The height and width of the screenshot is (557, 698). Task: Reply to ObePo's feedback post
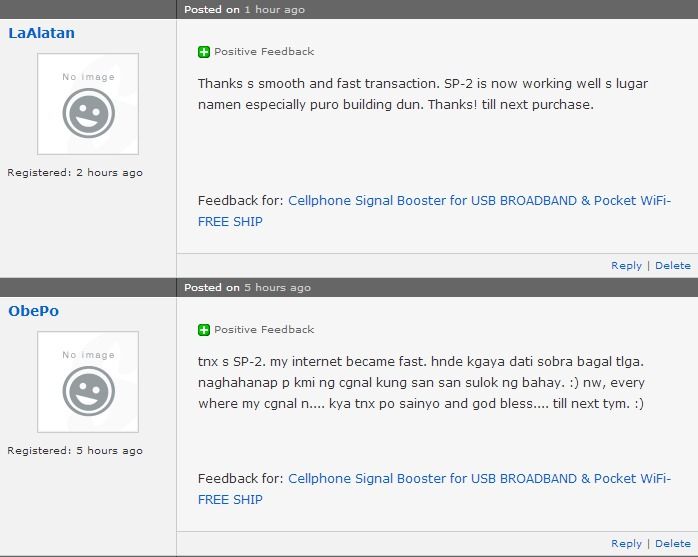point(626,544)
